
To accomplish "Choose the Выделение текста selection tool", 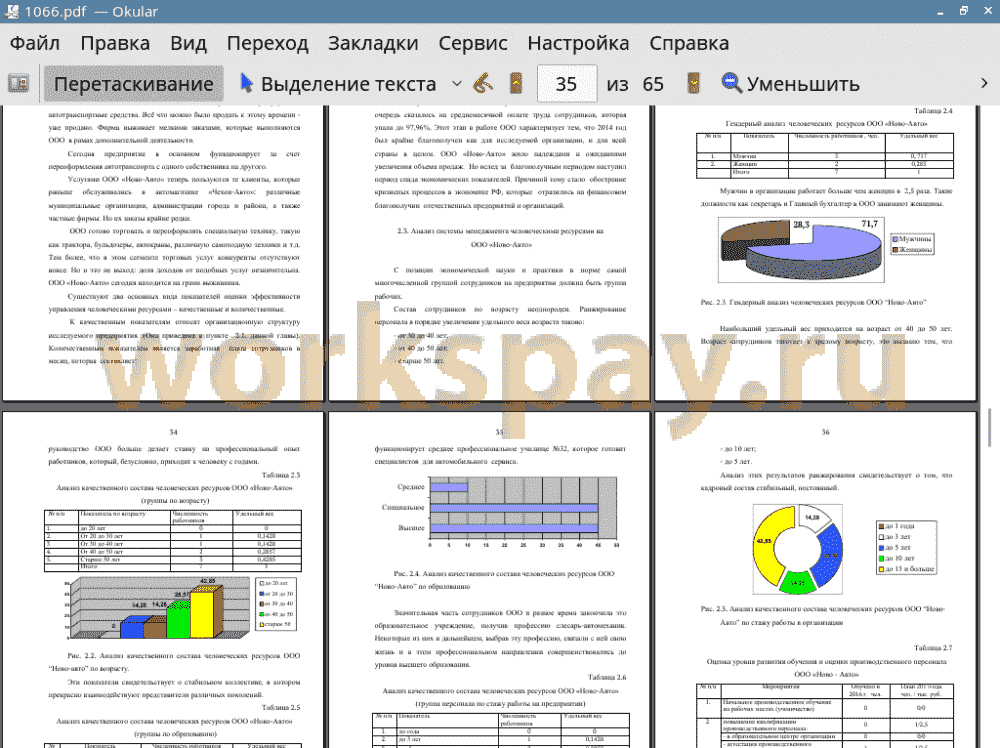I will pyautogui.click(x=338, y=84).
